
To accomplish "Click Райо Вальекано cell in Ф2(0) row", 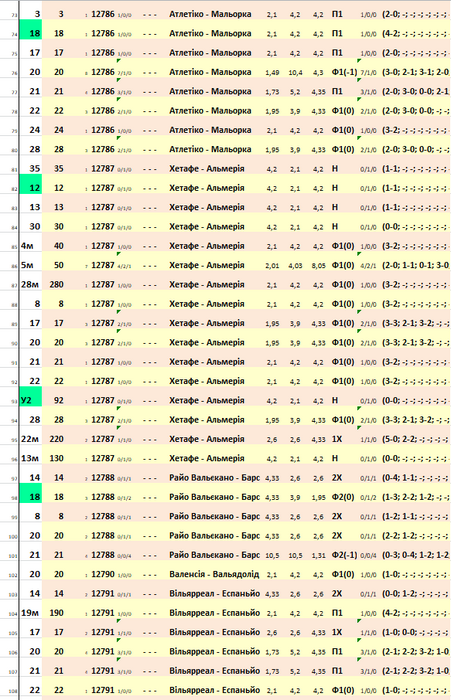I will click(214, 497).
